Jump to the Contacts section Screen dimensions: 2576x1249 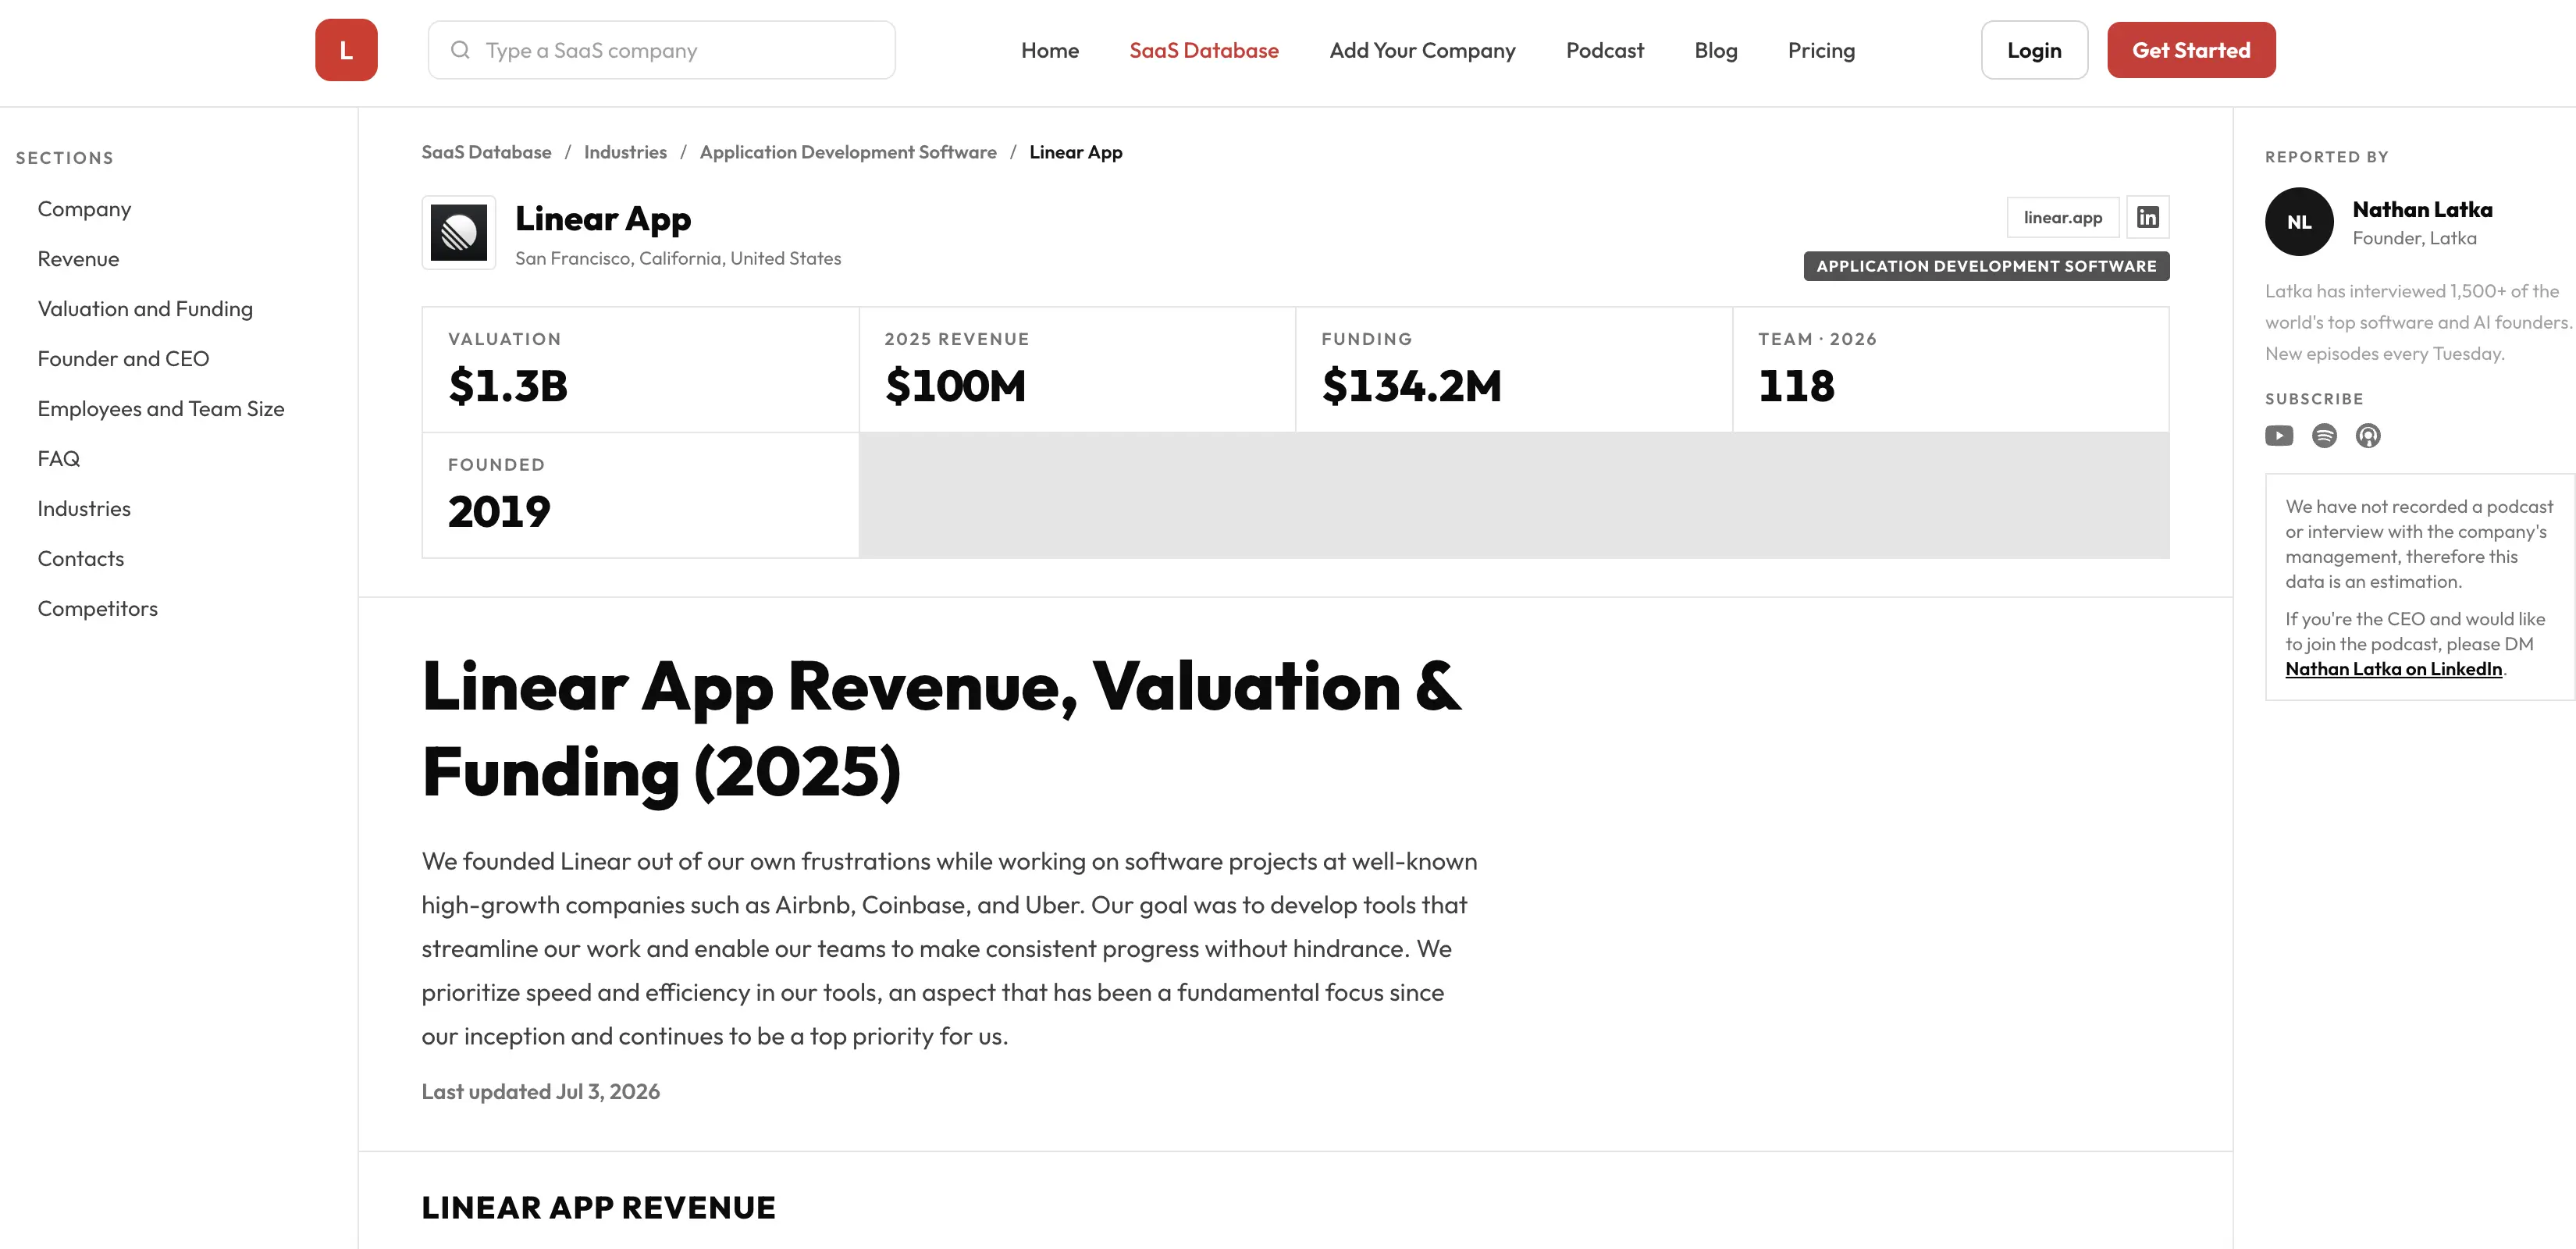81,559
